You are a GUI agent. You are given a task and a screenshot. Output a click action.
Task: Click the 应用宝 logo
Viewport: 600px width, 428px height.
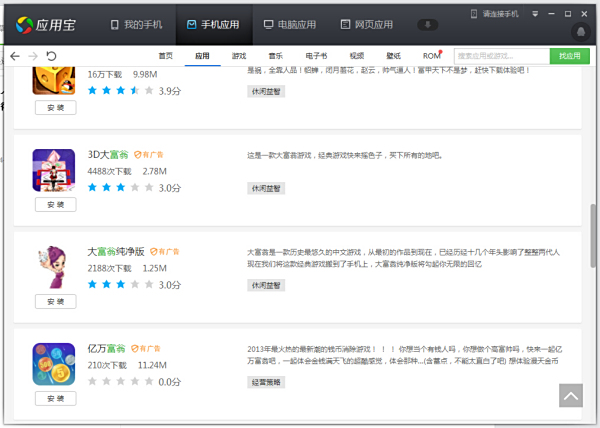click(x=46, y=25)
